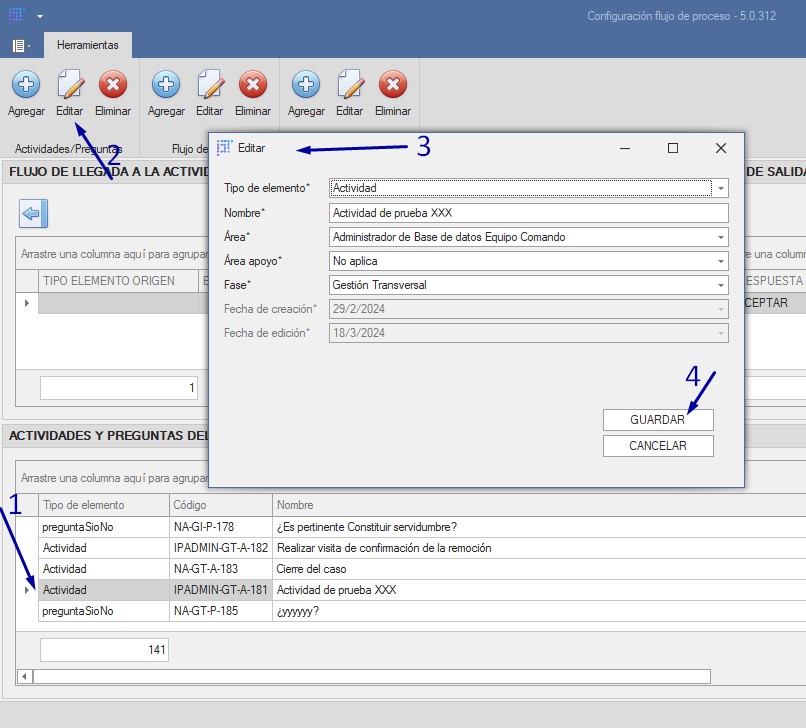Open the application menu button beside Herramientas
This screenshot has height=728, width=806.
point(20,46)
